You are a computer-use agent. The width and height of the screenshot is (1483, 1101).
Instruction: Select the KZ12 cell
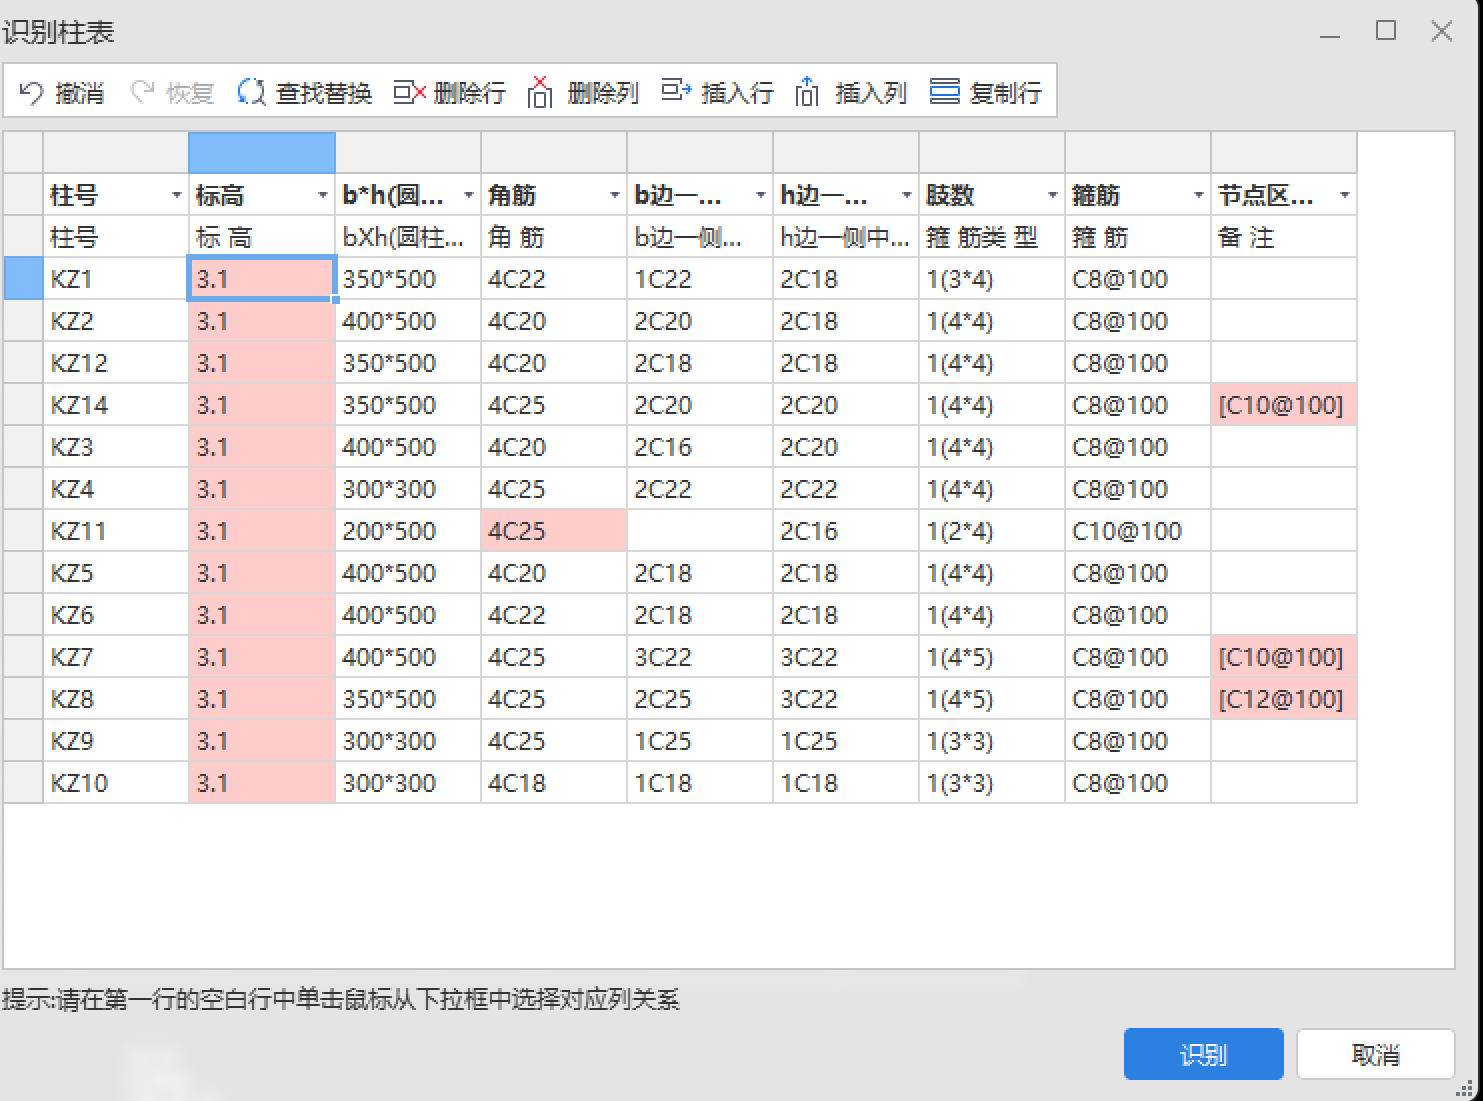pos(116,363)
